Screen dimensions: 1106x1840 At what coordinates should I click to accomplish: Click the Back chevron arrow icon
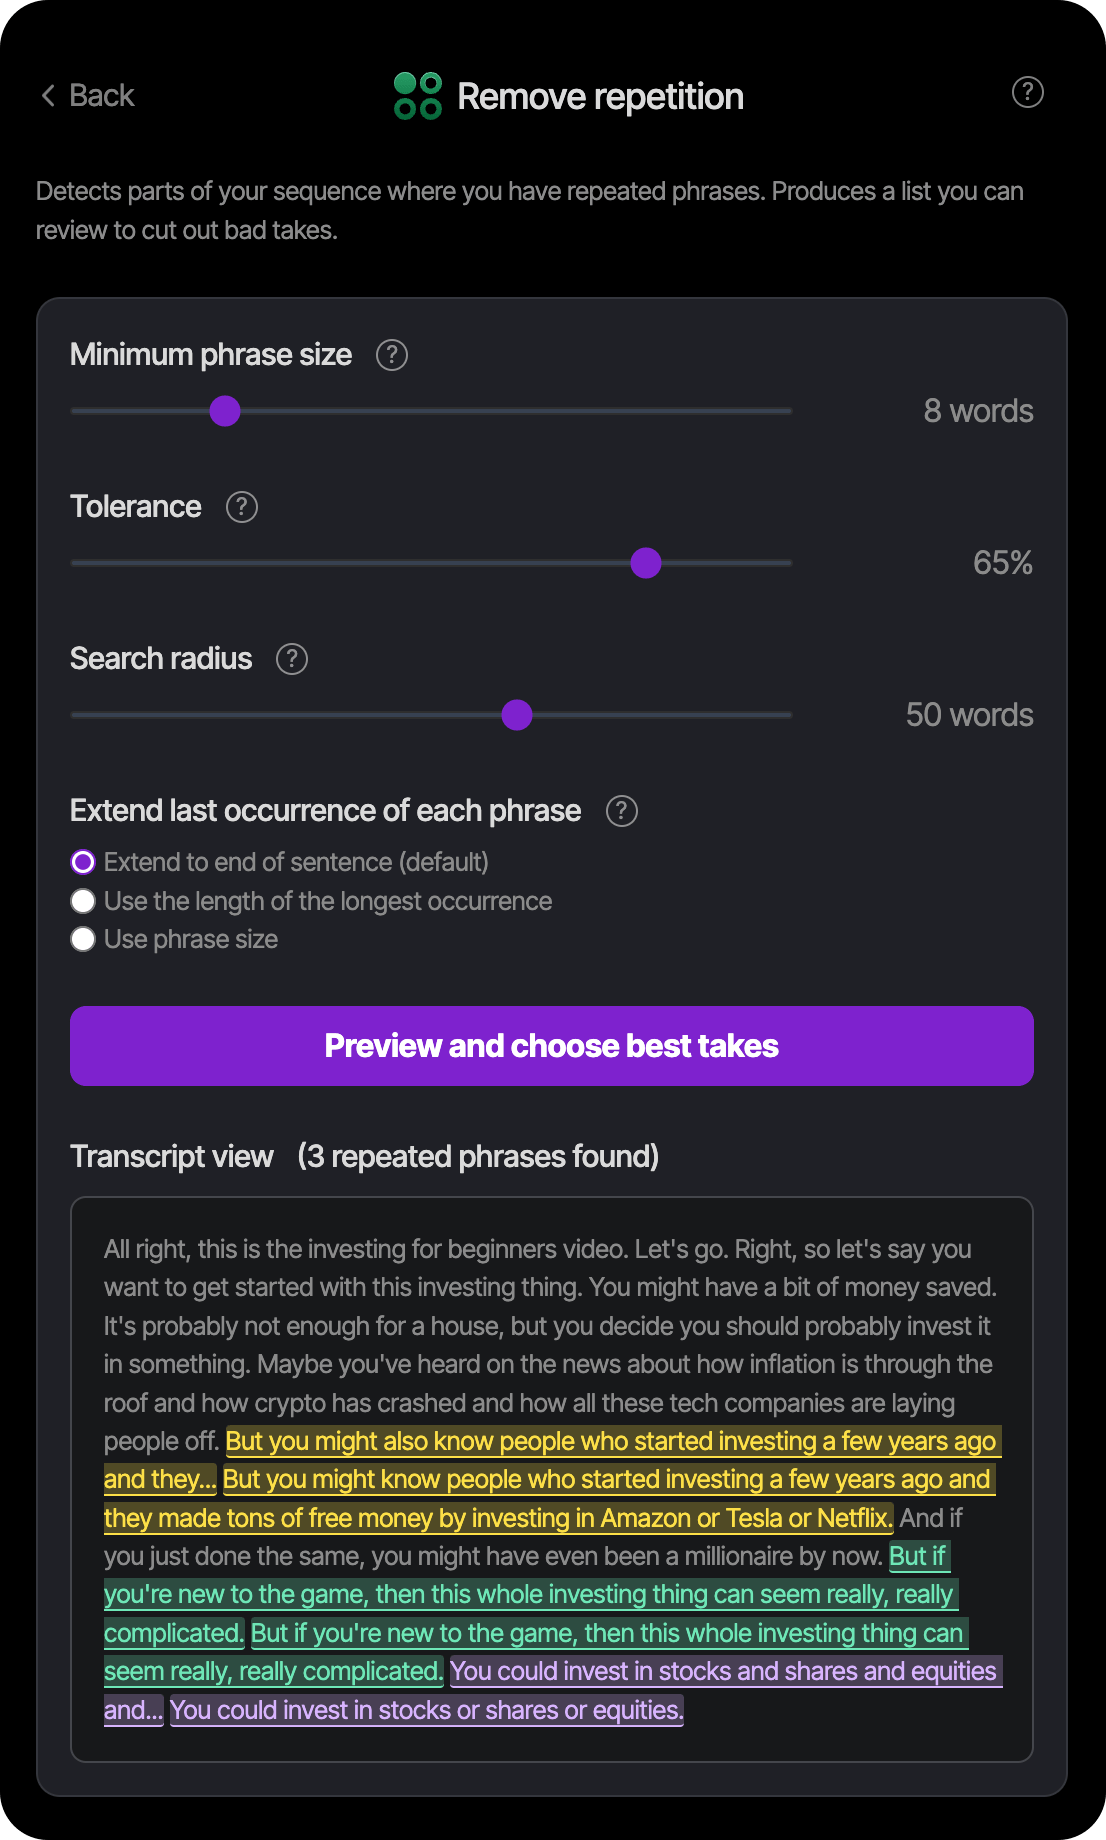point(48,96)
